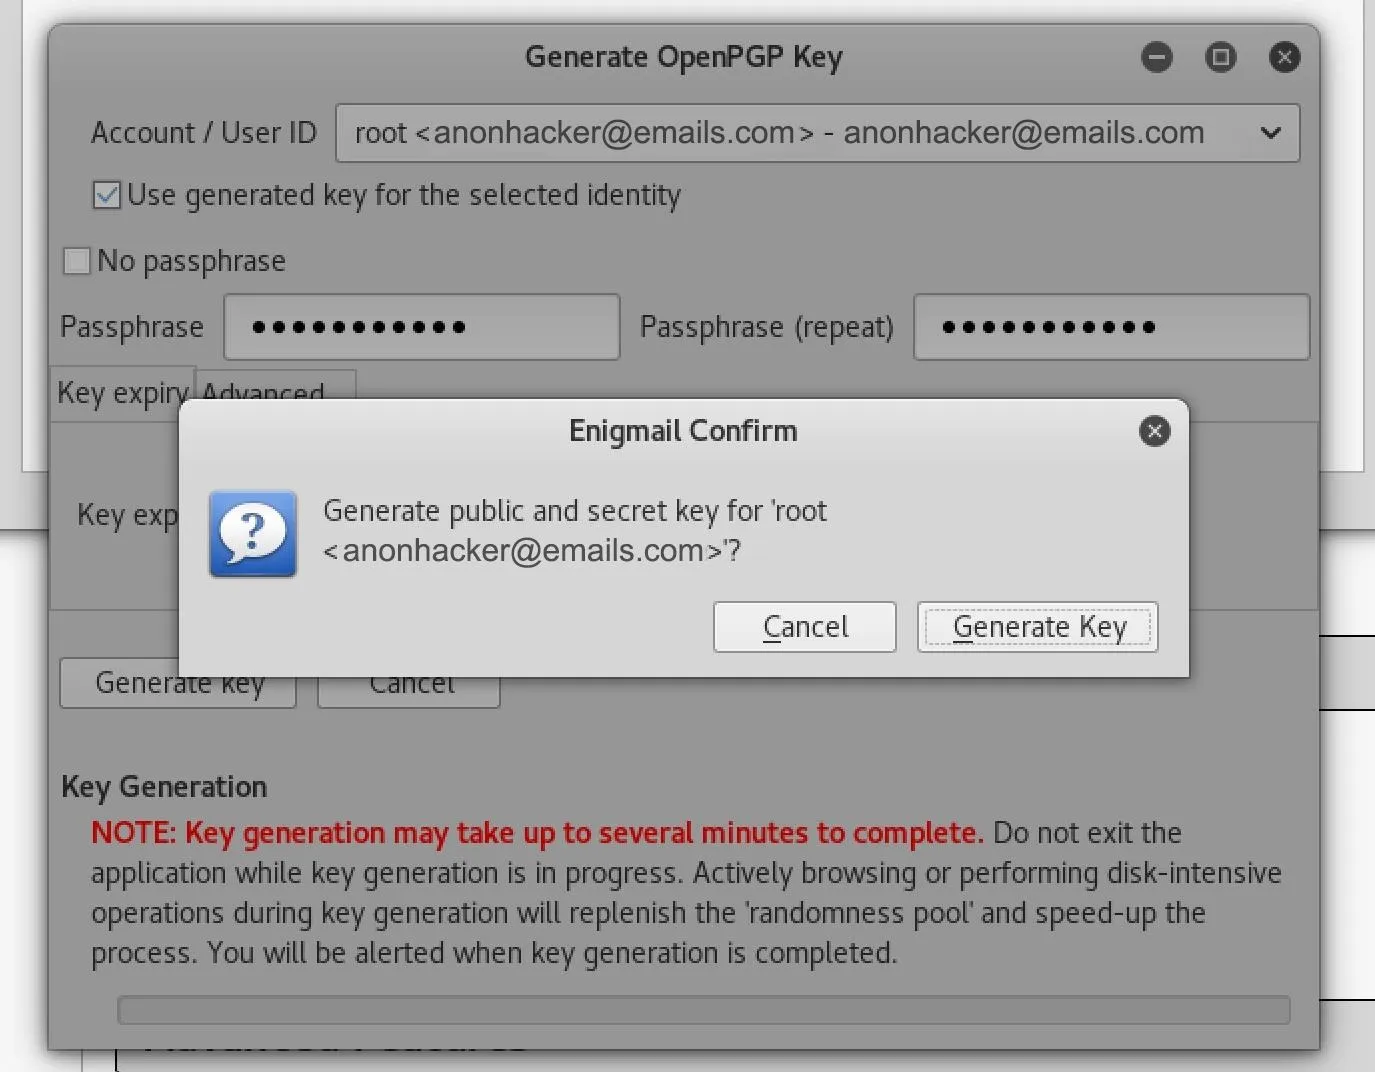The height and width of the screenshot is (1072, 1375).
Task: Cancel the Enigmail Confirm dialog
Action: point(804,627)
